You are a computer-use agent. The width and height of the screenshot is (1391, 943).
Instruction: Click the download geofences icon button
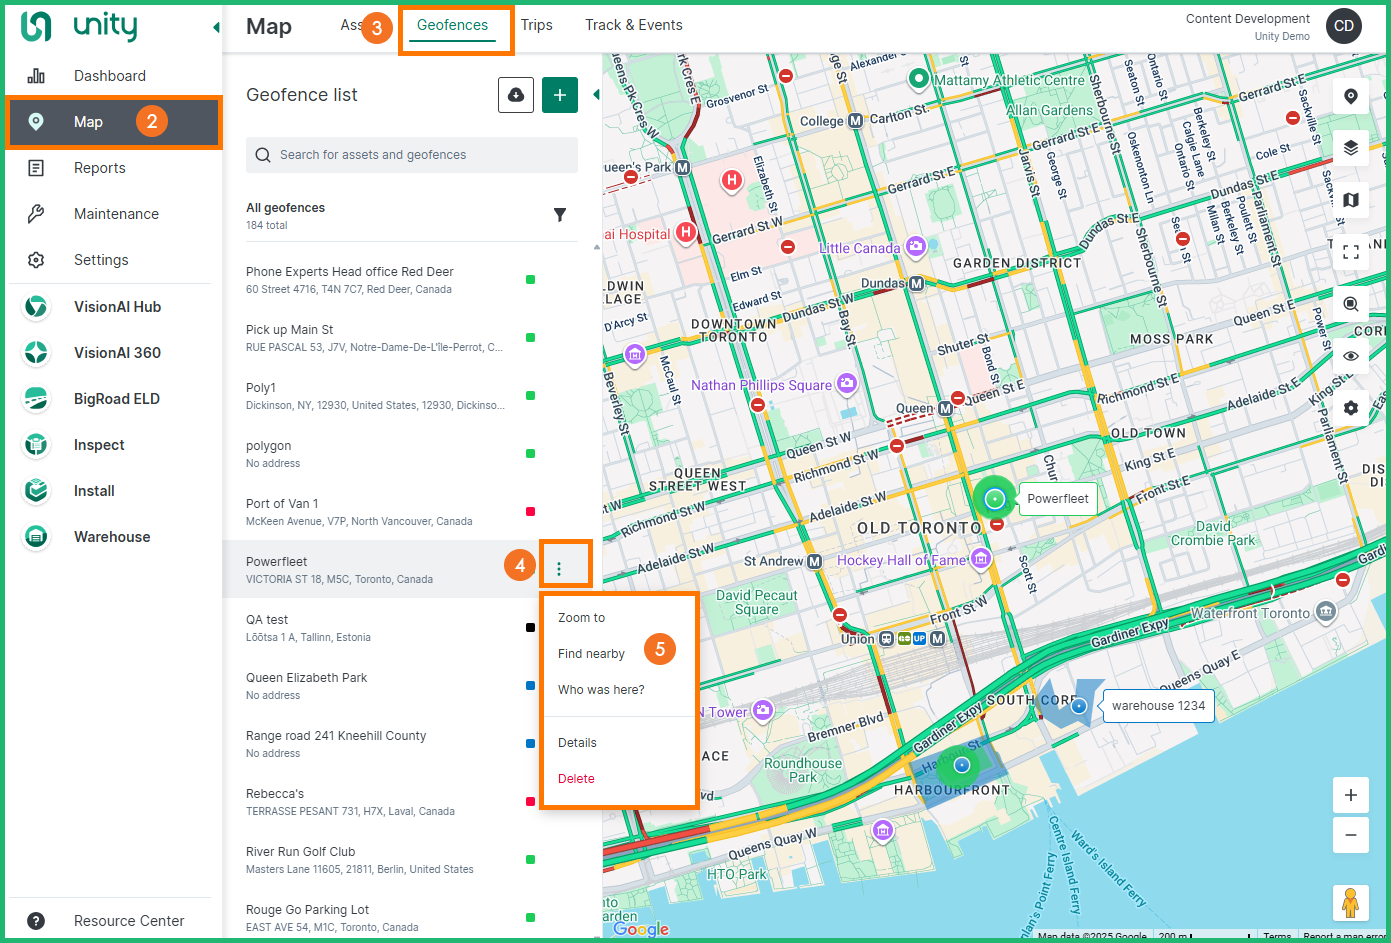[516, 95]
